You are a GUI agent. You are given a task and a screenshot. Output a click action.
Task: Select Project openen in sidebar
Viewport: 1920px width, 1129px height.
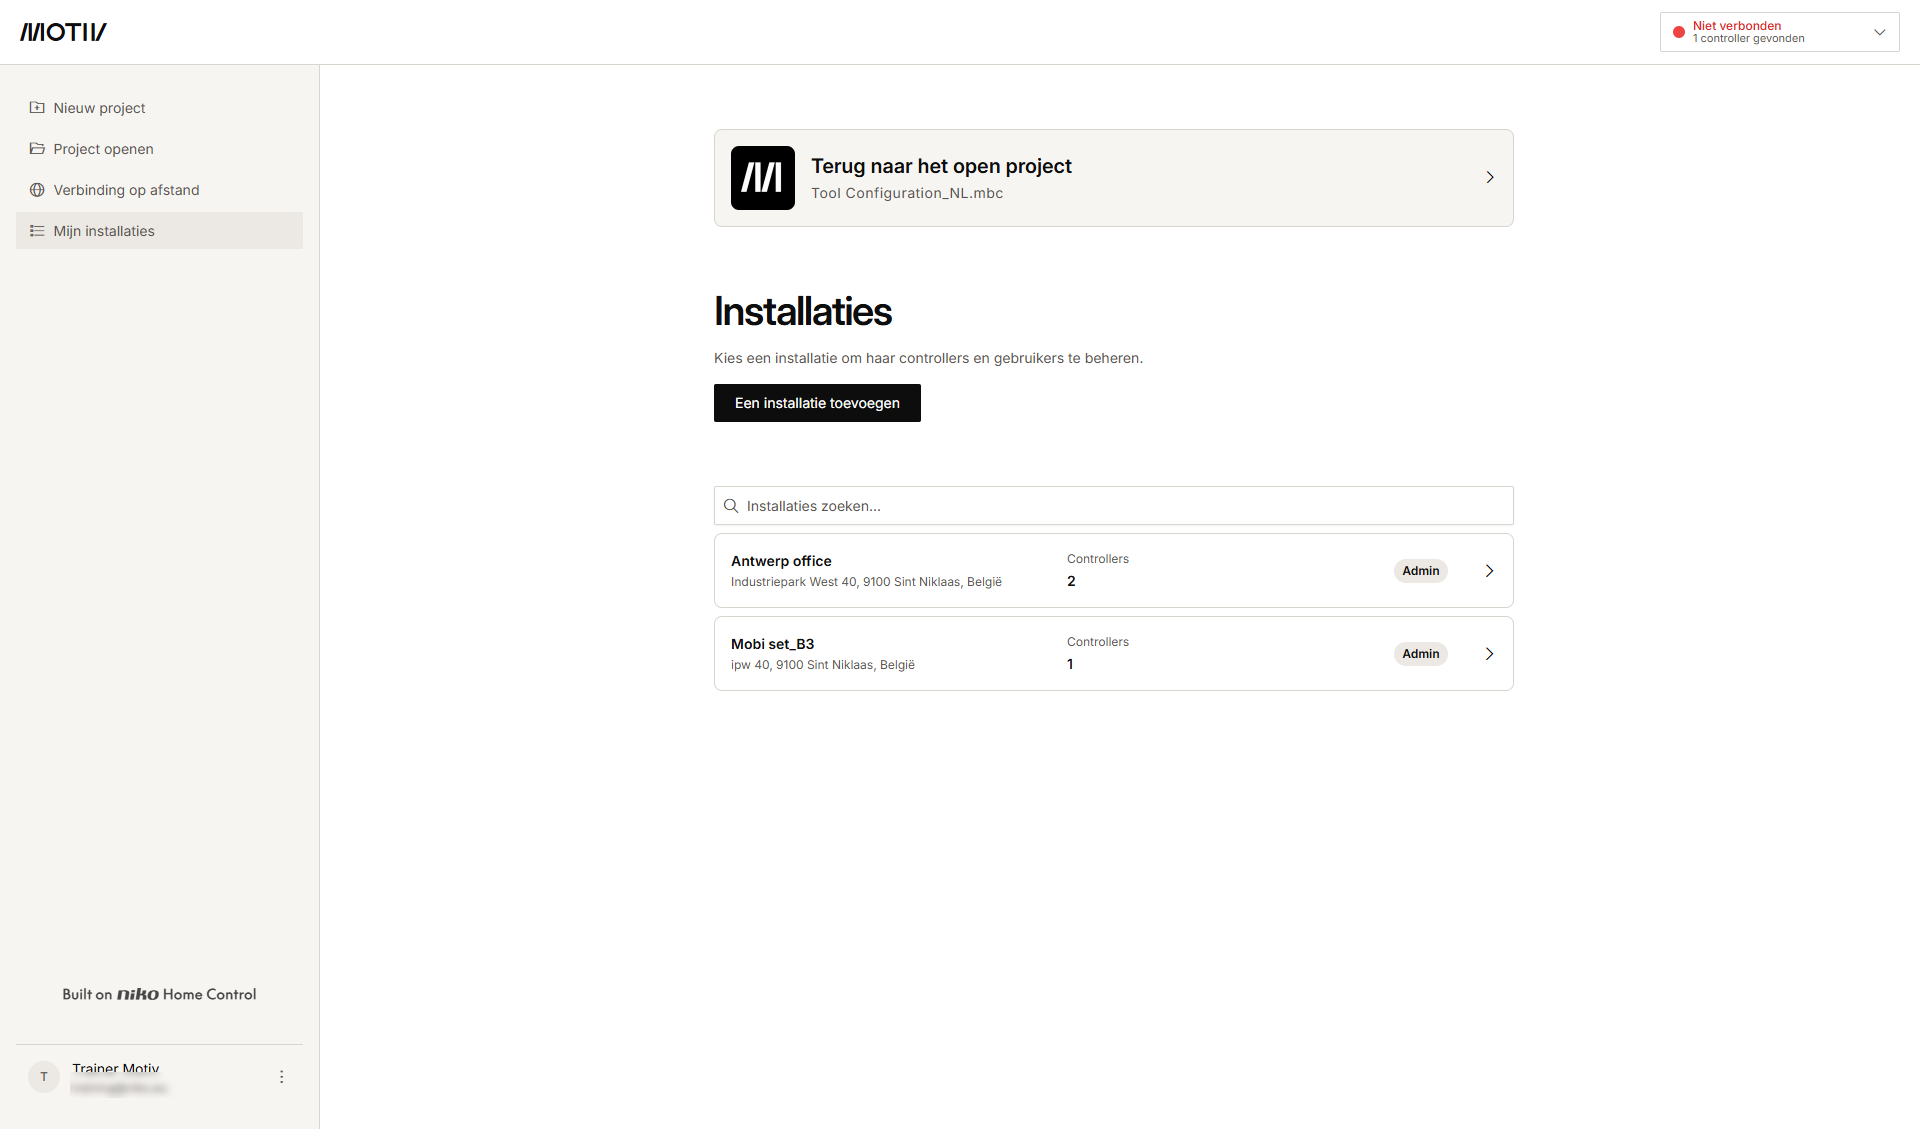[x=159, y=149]
